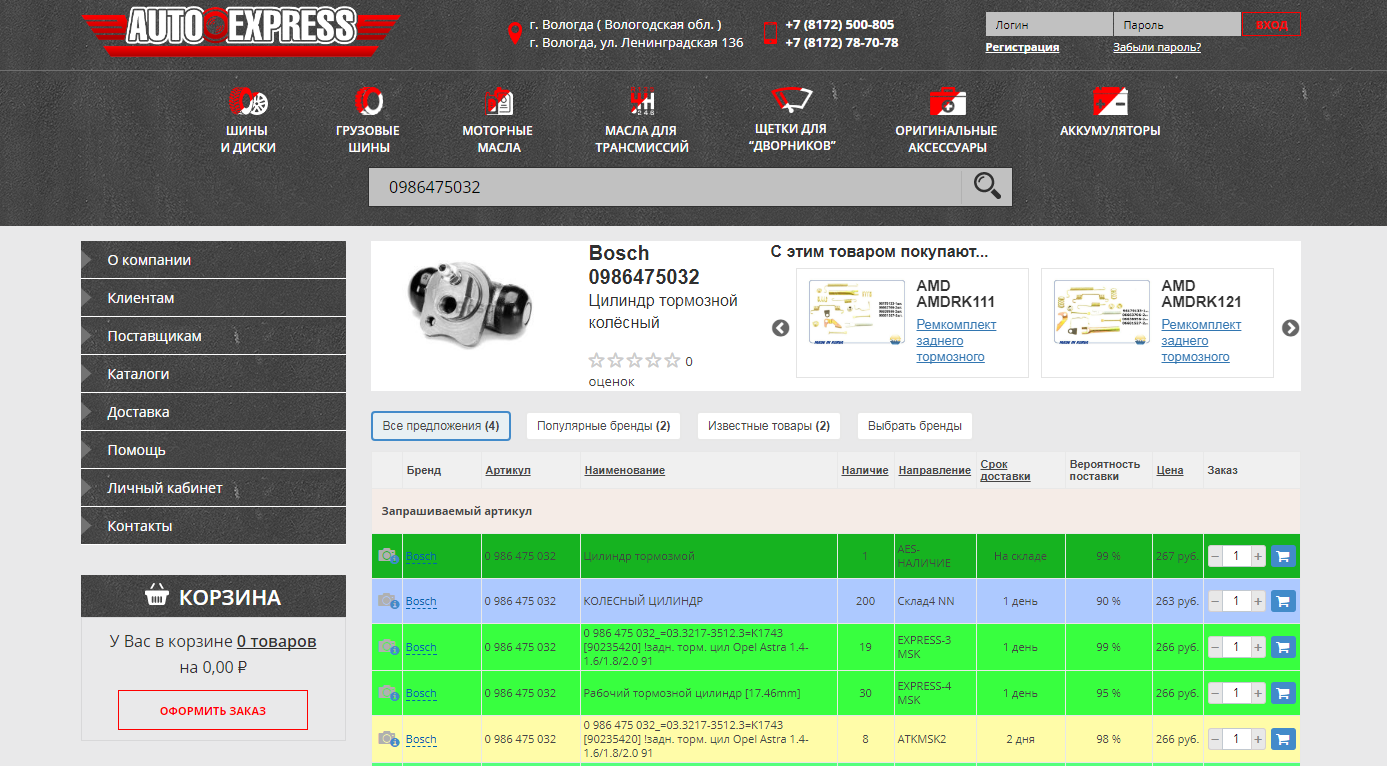Show previous related product with left arrow
Screen dimensions: 1387x766
[x=781, y=328]
